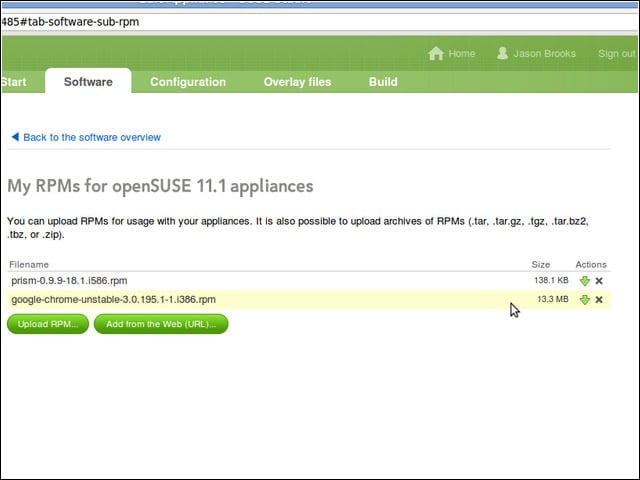Click the Home house icon
This screenshot has width=640, height=480.
click(436, 53)
